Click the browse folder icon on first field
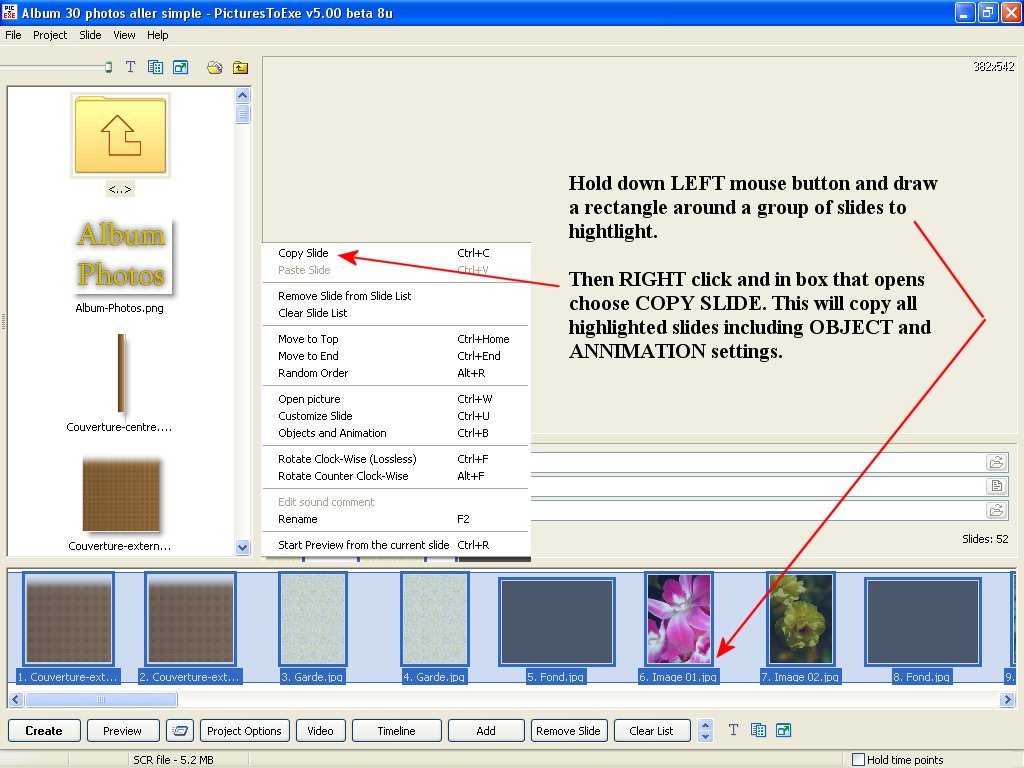This screenshot has width=1024, height=768. coord(996,462)
